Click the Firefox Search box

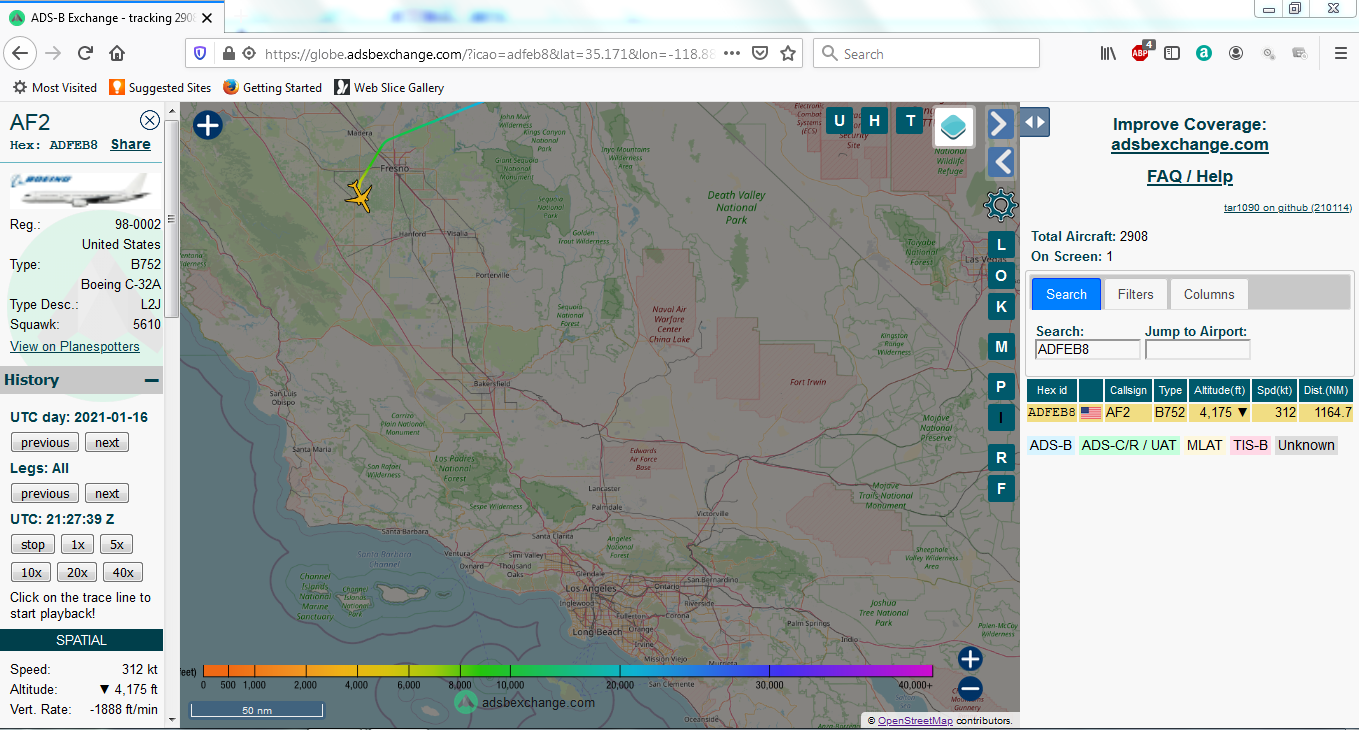927,54
